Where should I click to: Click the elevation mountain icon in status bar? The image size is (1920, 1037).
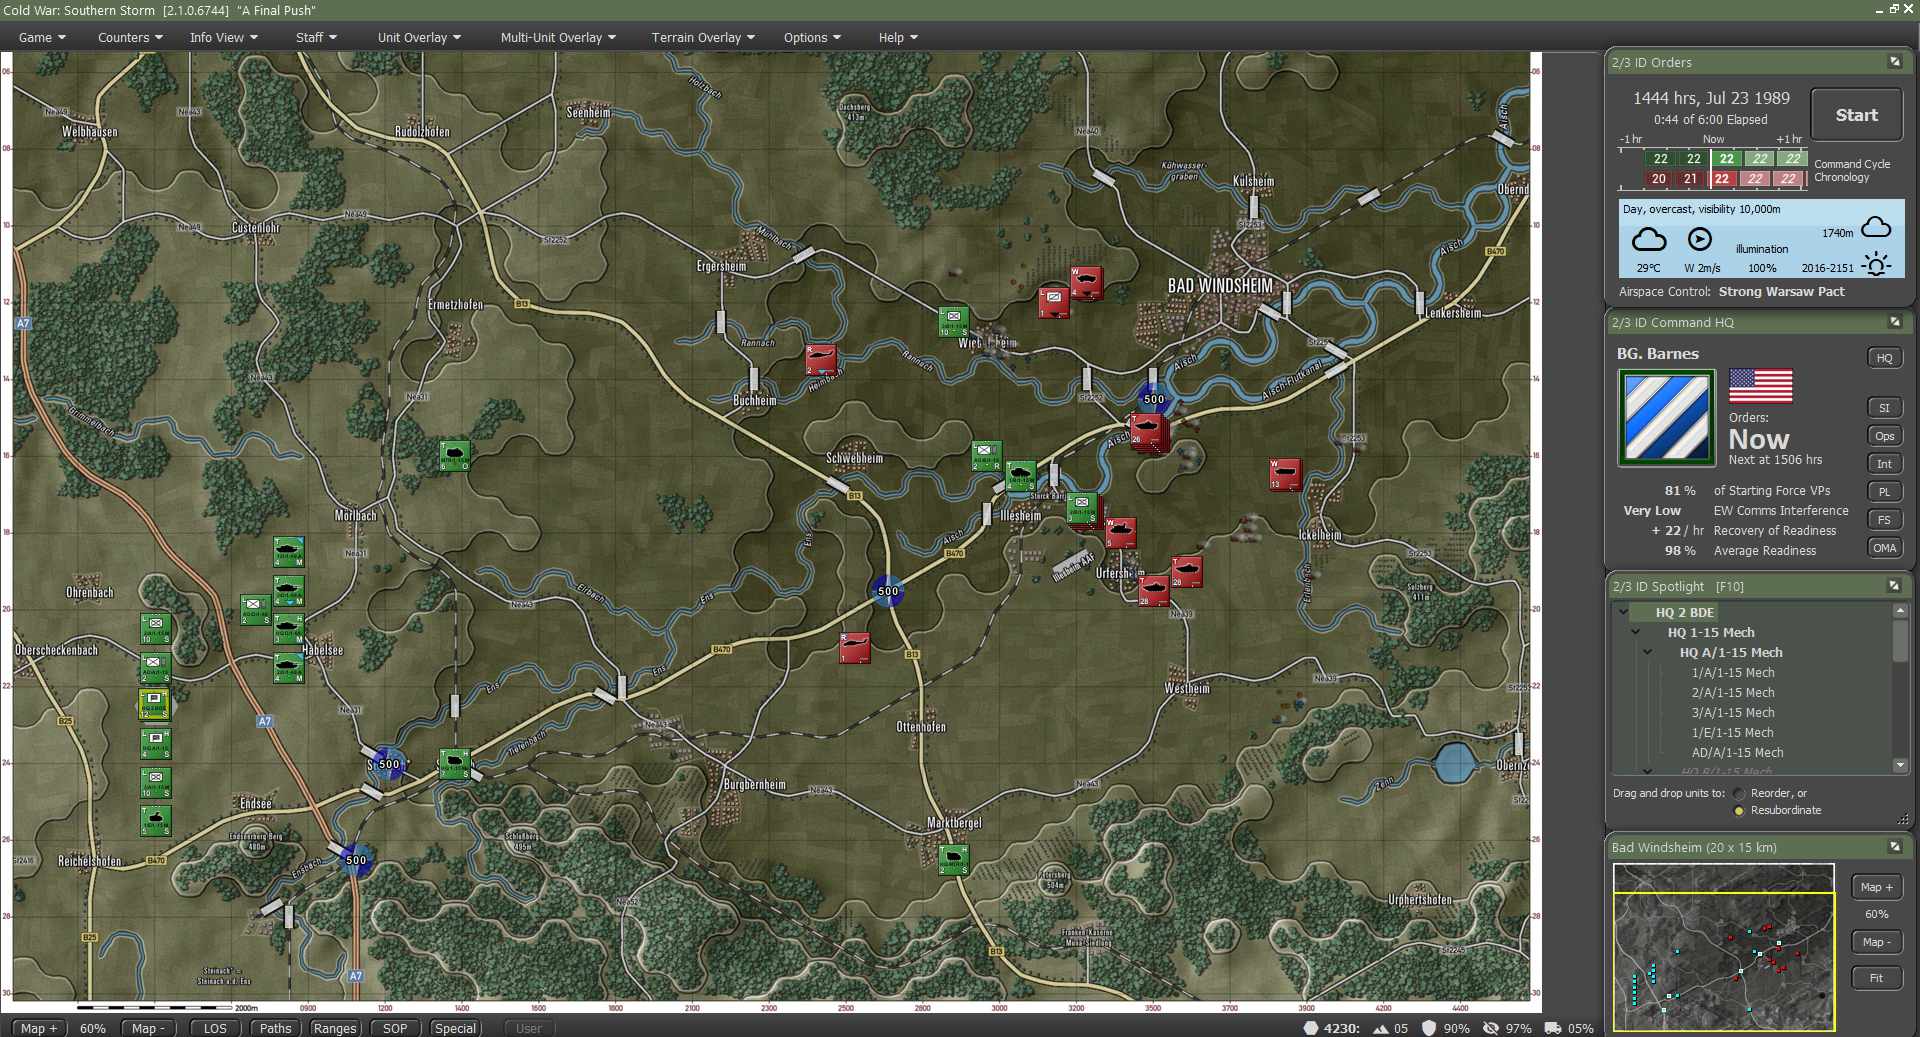(1381, 1028)
